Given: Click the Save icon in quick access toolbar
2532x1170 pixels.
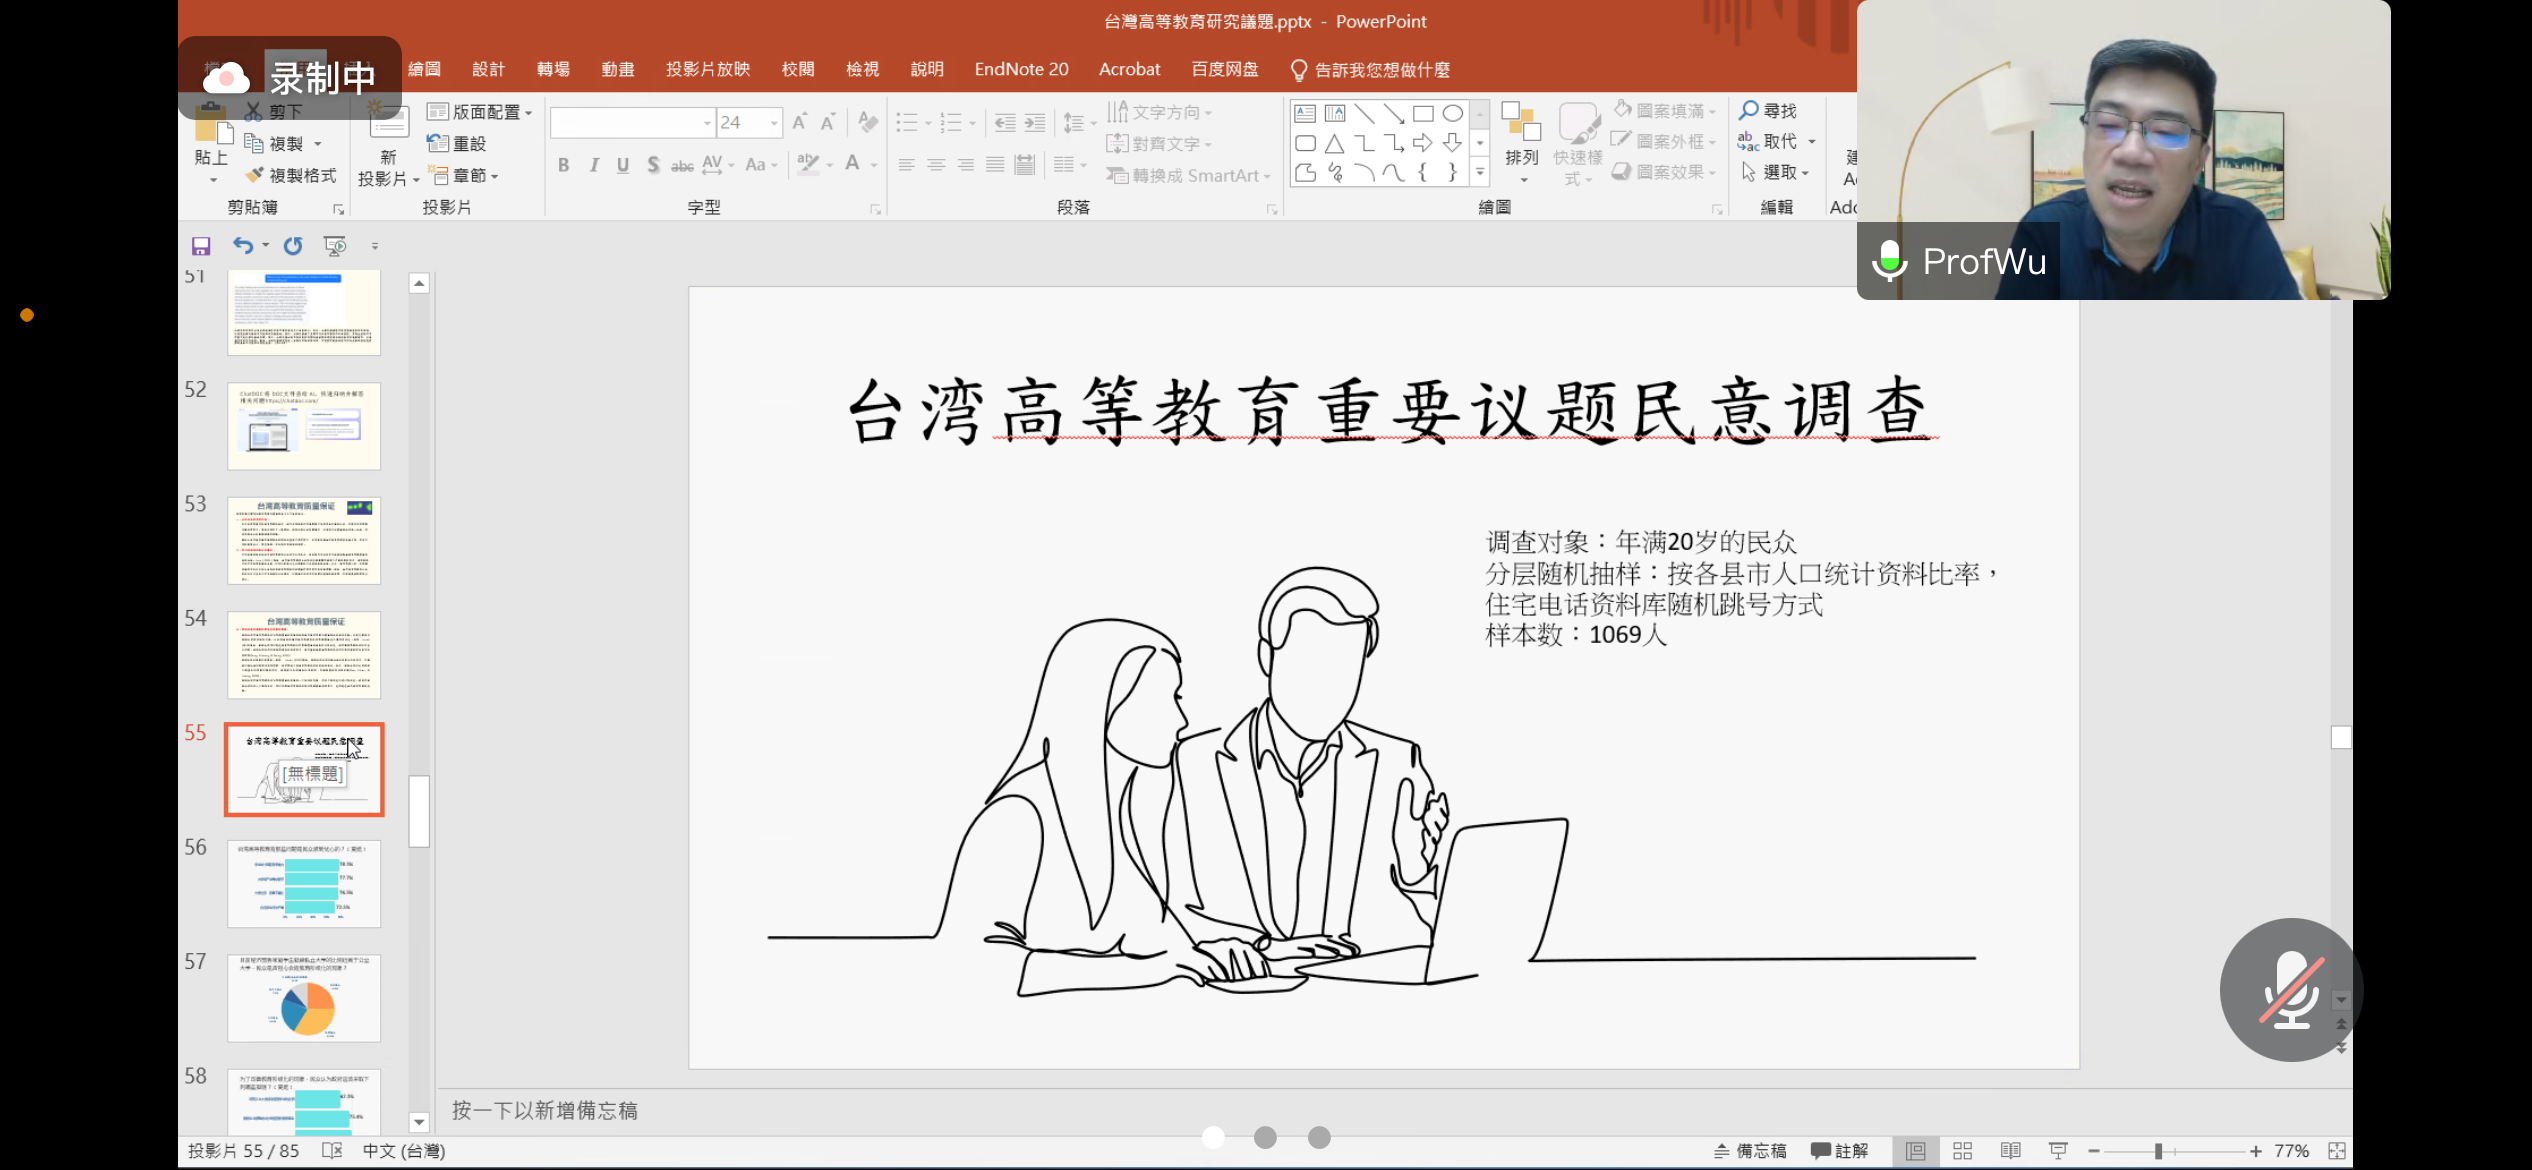Looking at the screenshot, I should (x=201, y=246).
